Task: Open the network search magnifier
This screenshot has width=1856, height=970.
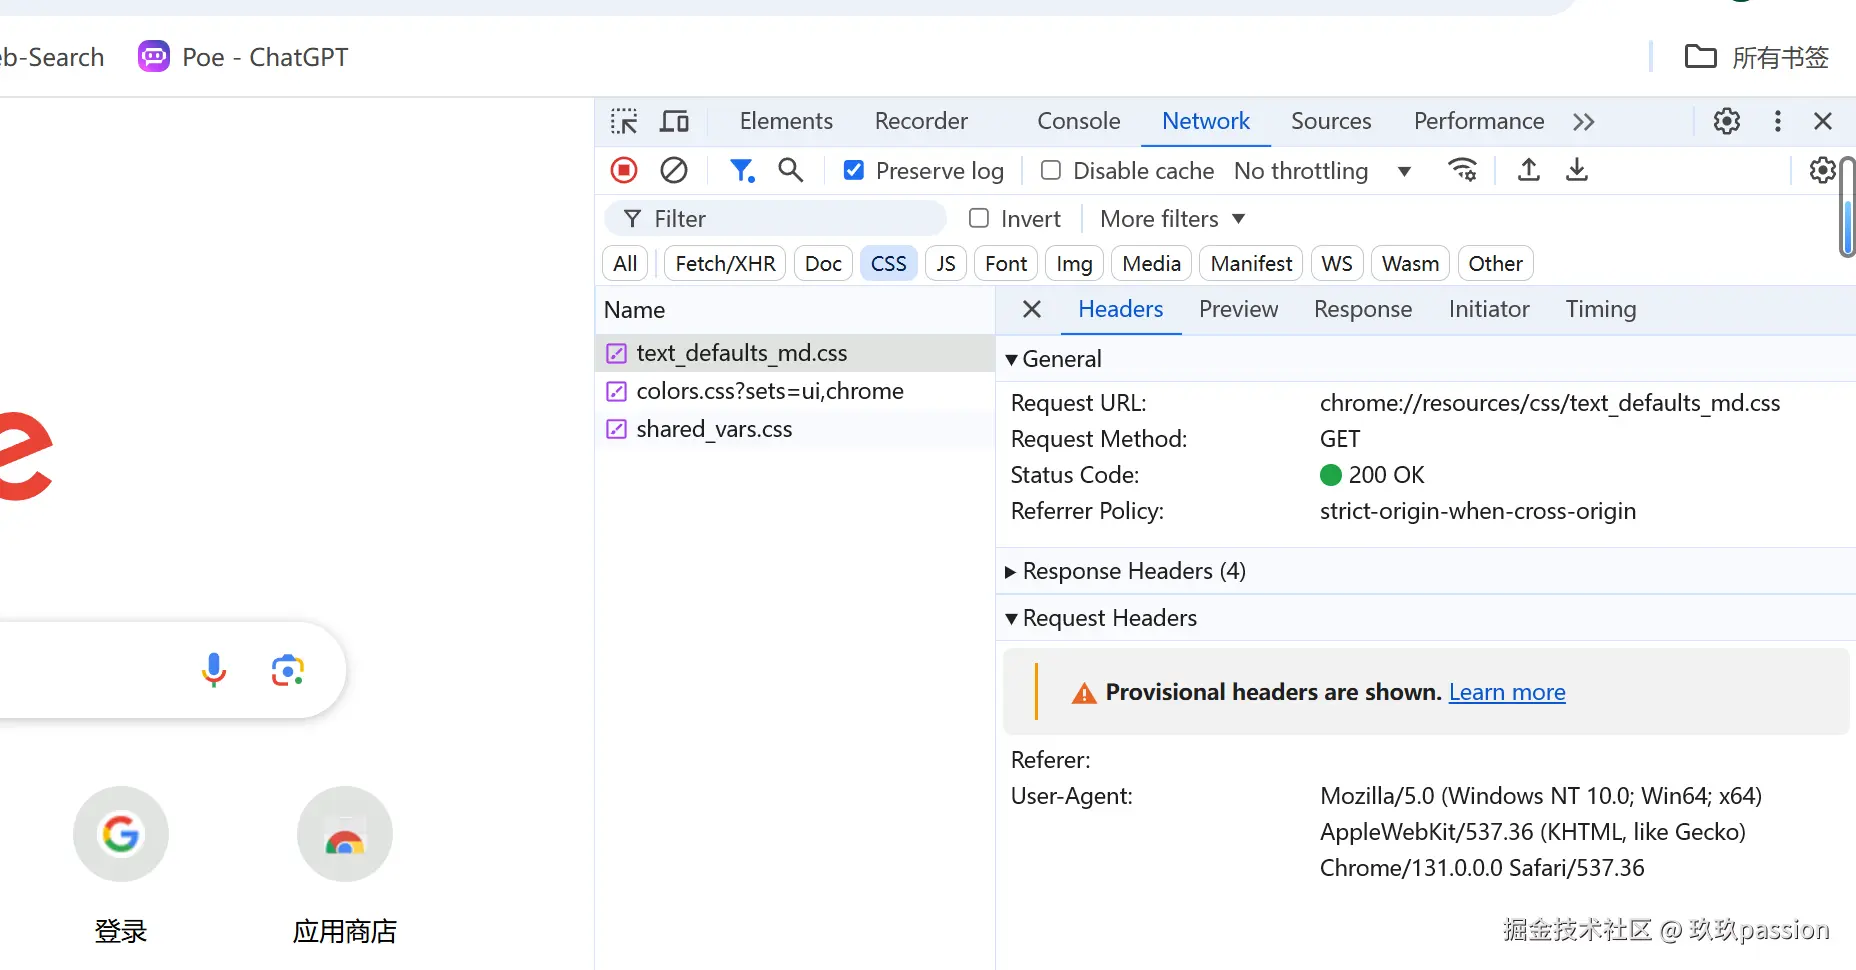Action: tap(791, 171)
